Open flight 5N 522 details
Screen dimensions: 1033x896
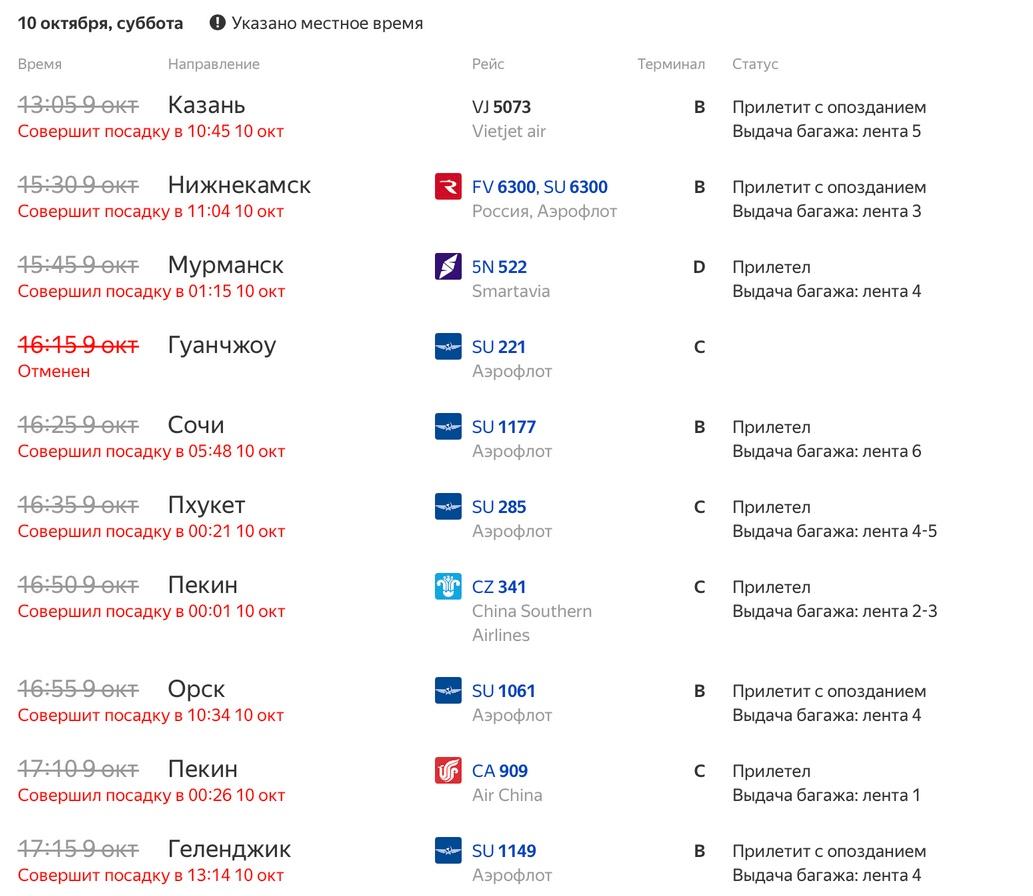pyautogui.click(x=499, y=267)
